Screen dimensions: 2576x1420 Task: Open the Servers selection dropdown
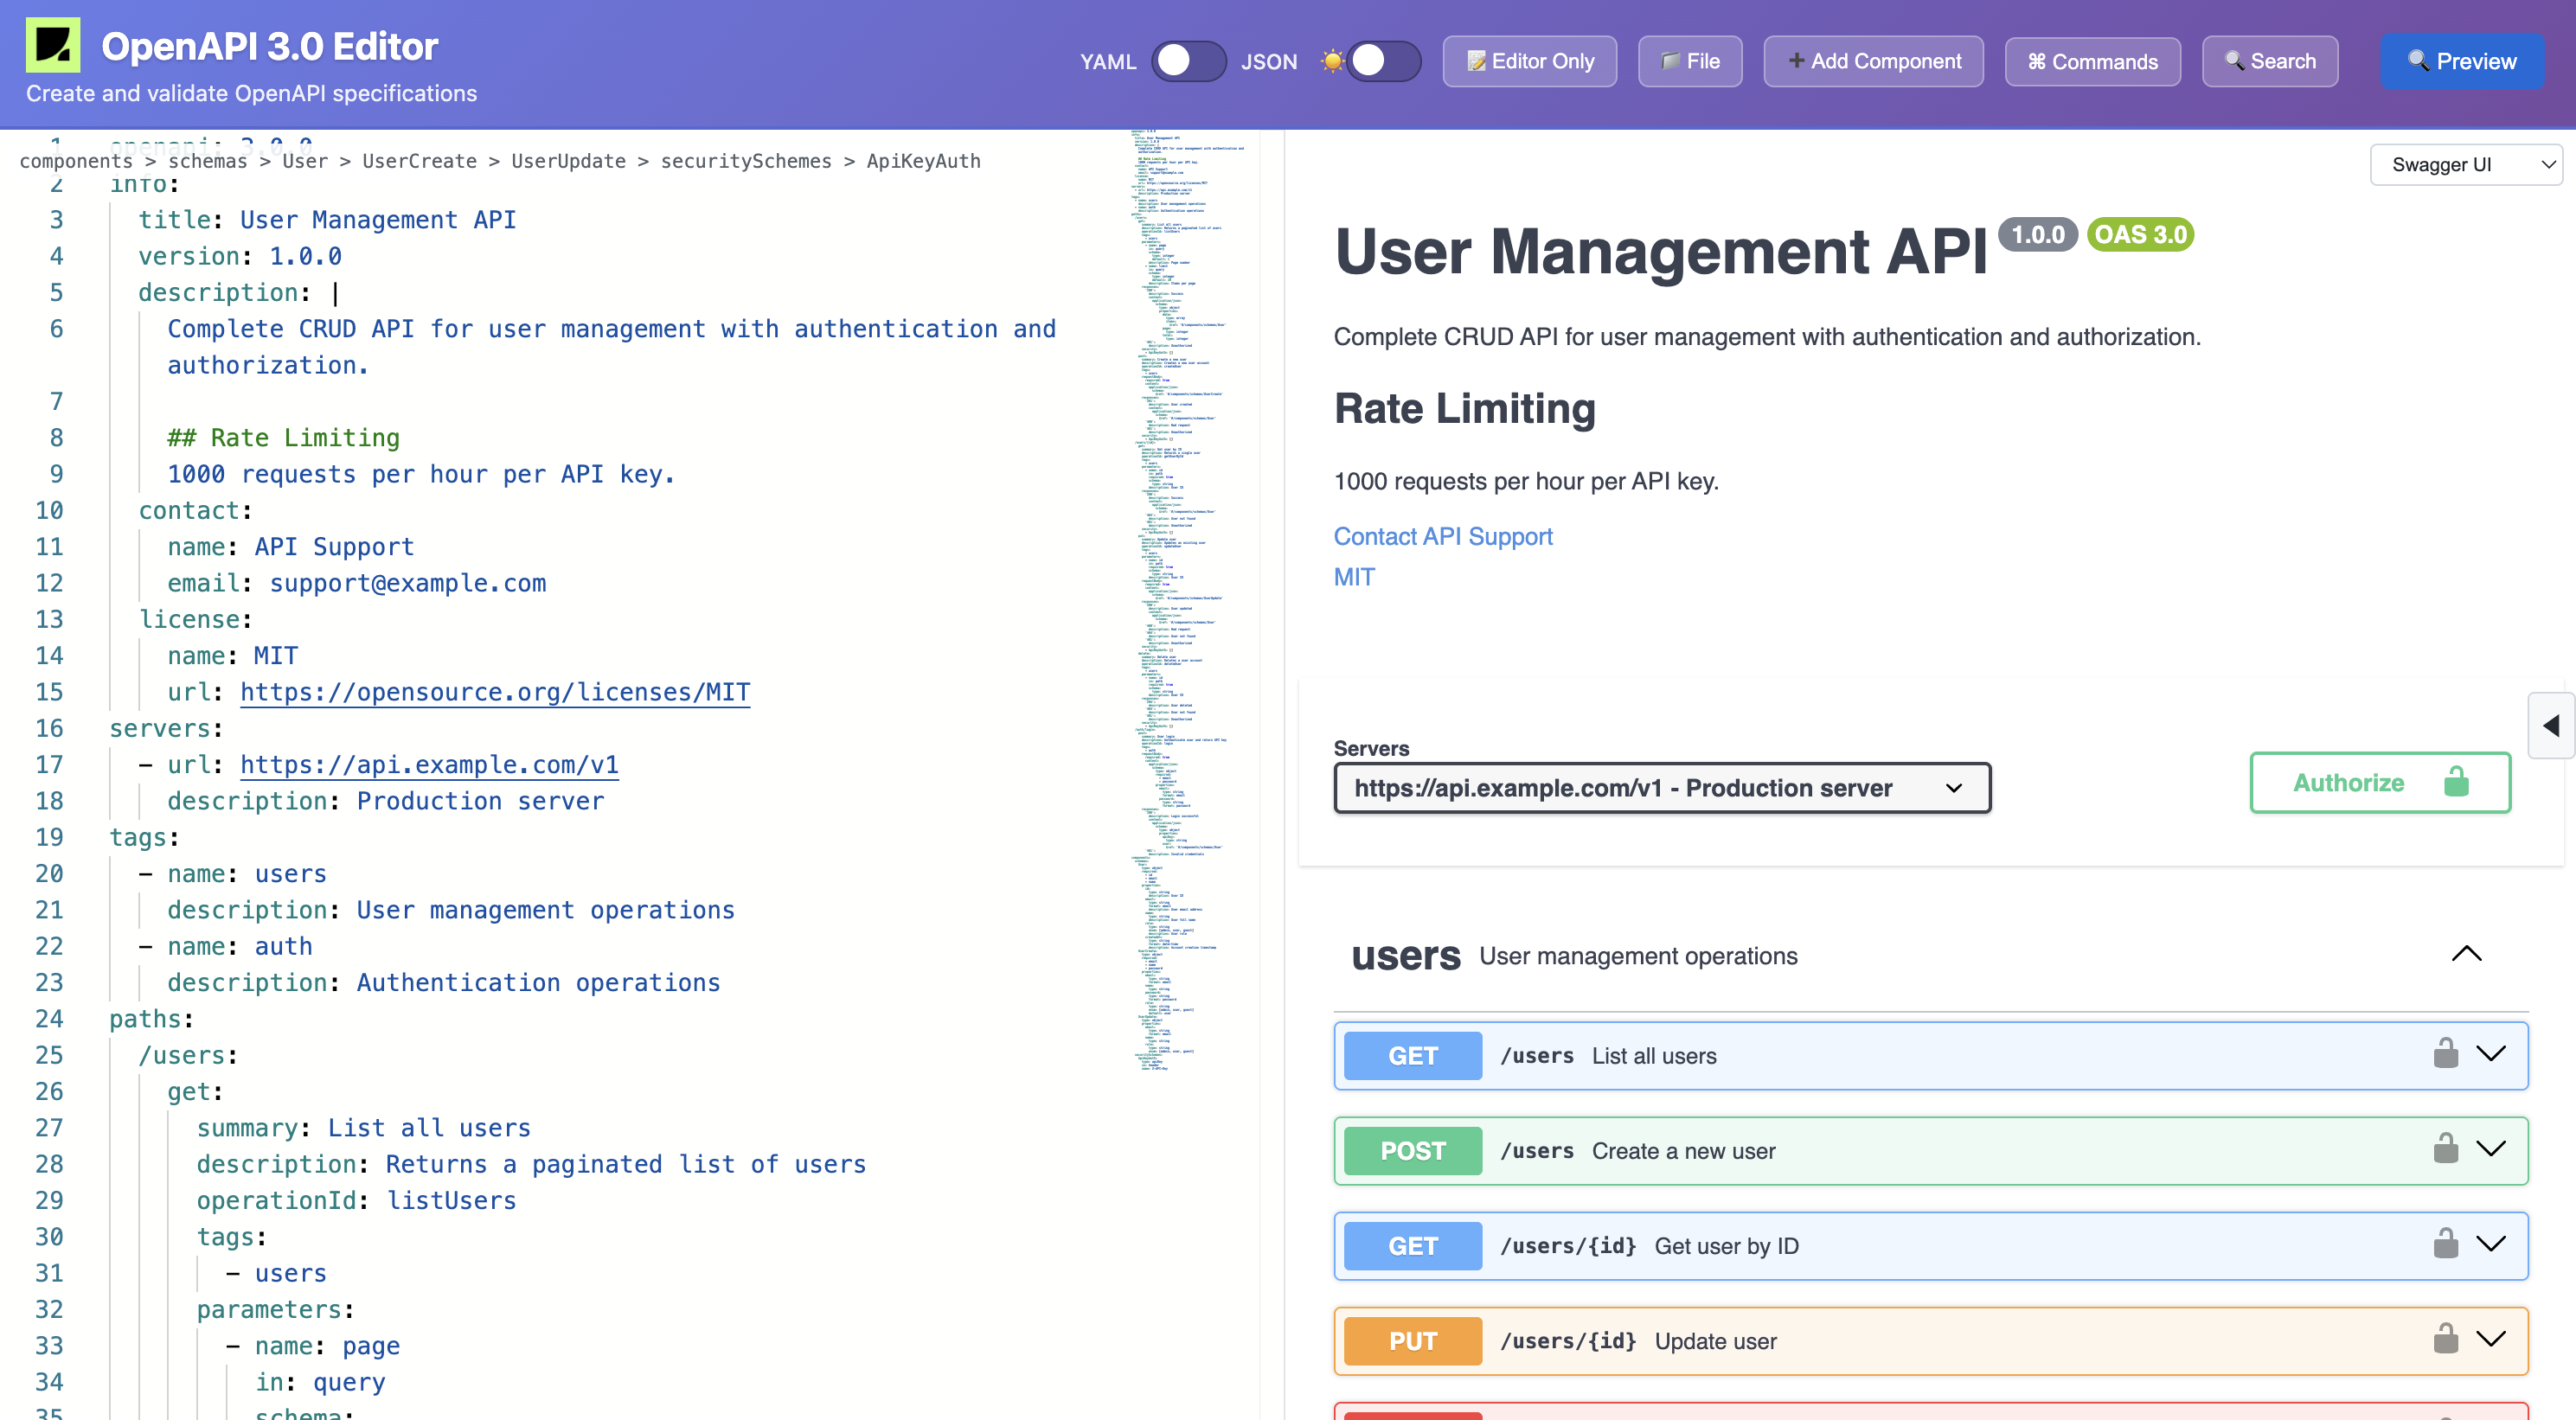(1662, 788)
